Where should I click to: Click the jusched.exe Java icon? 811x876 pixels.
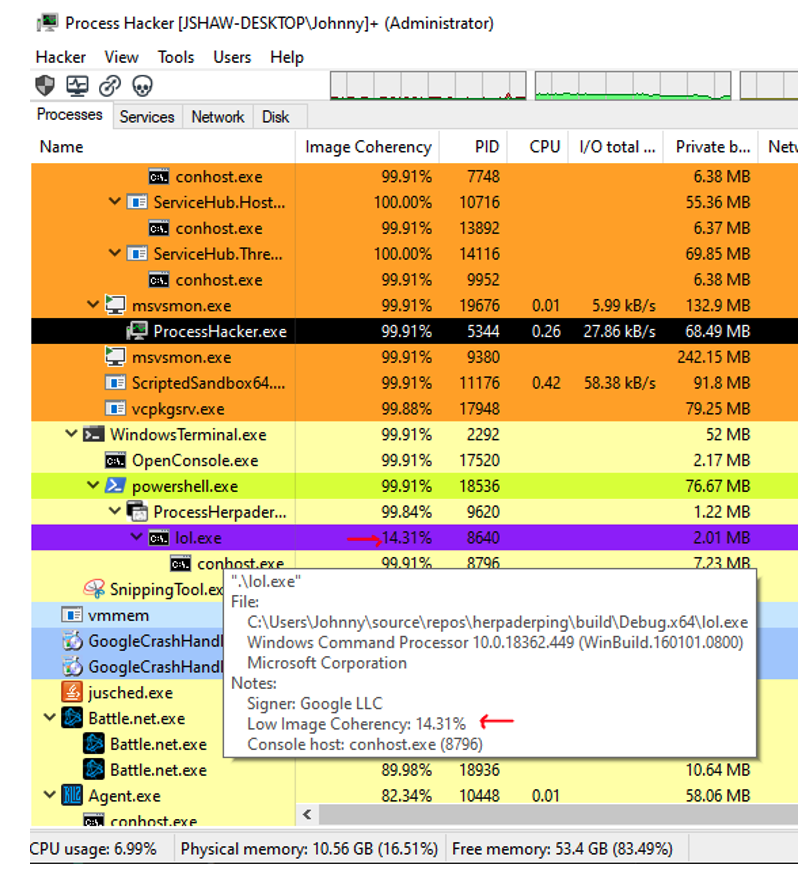(71, 692)
